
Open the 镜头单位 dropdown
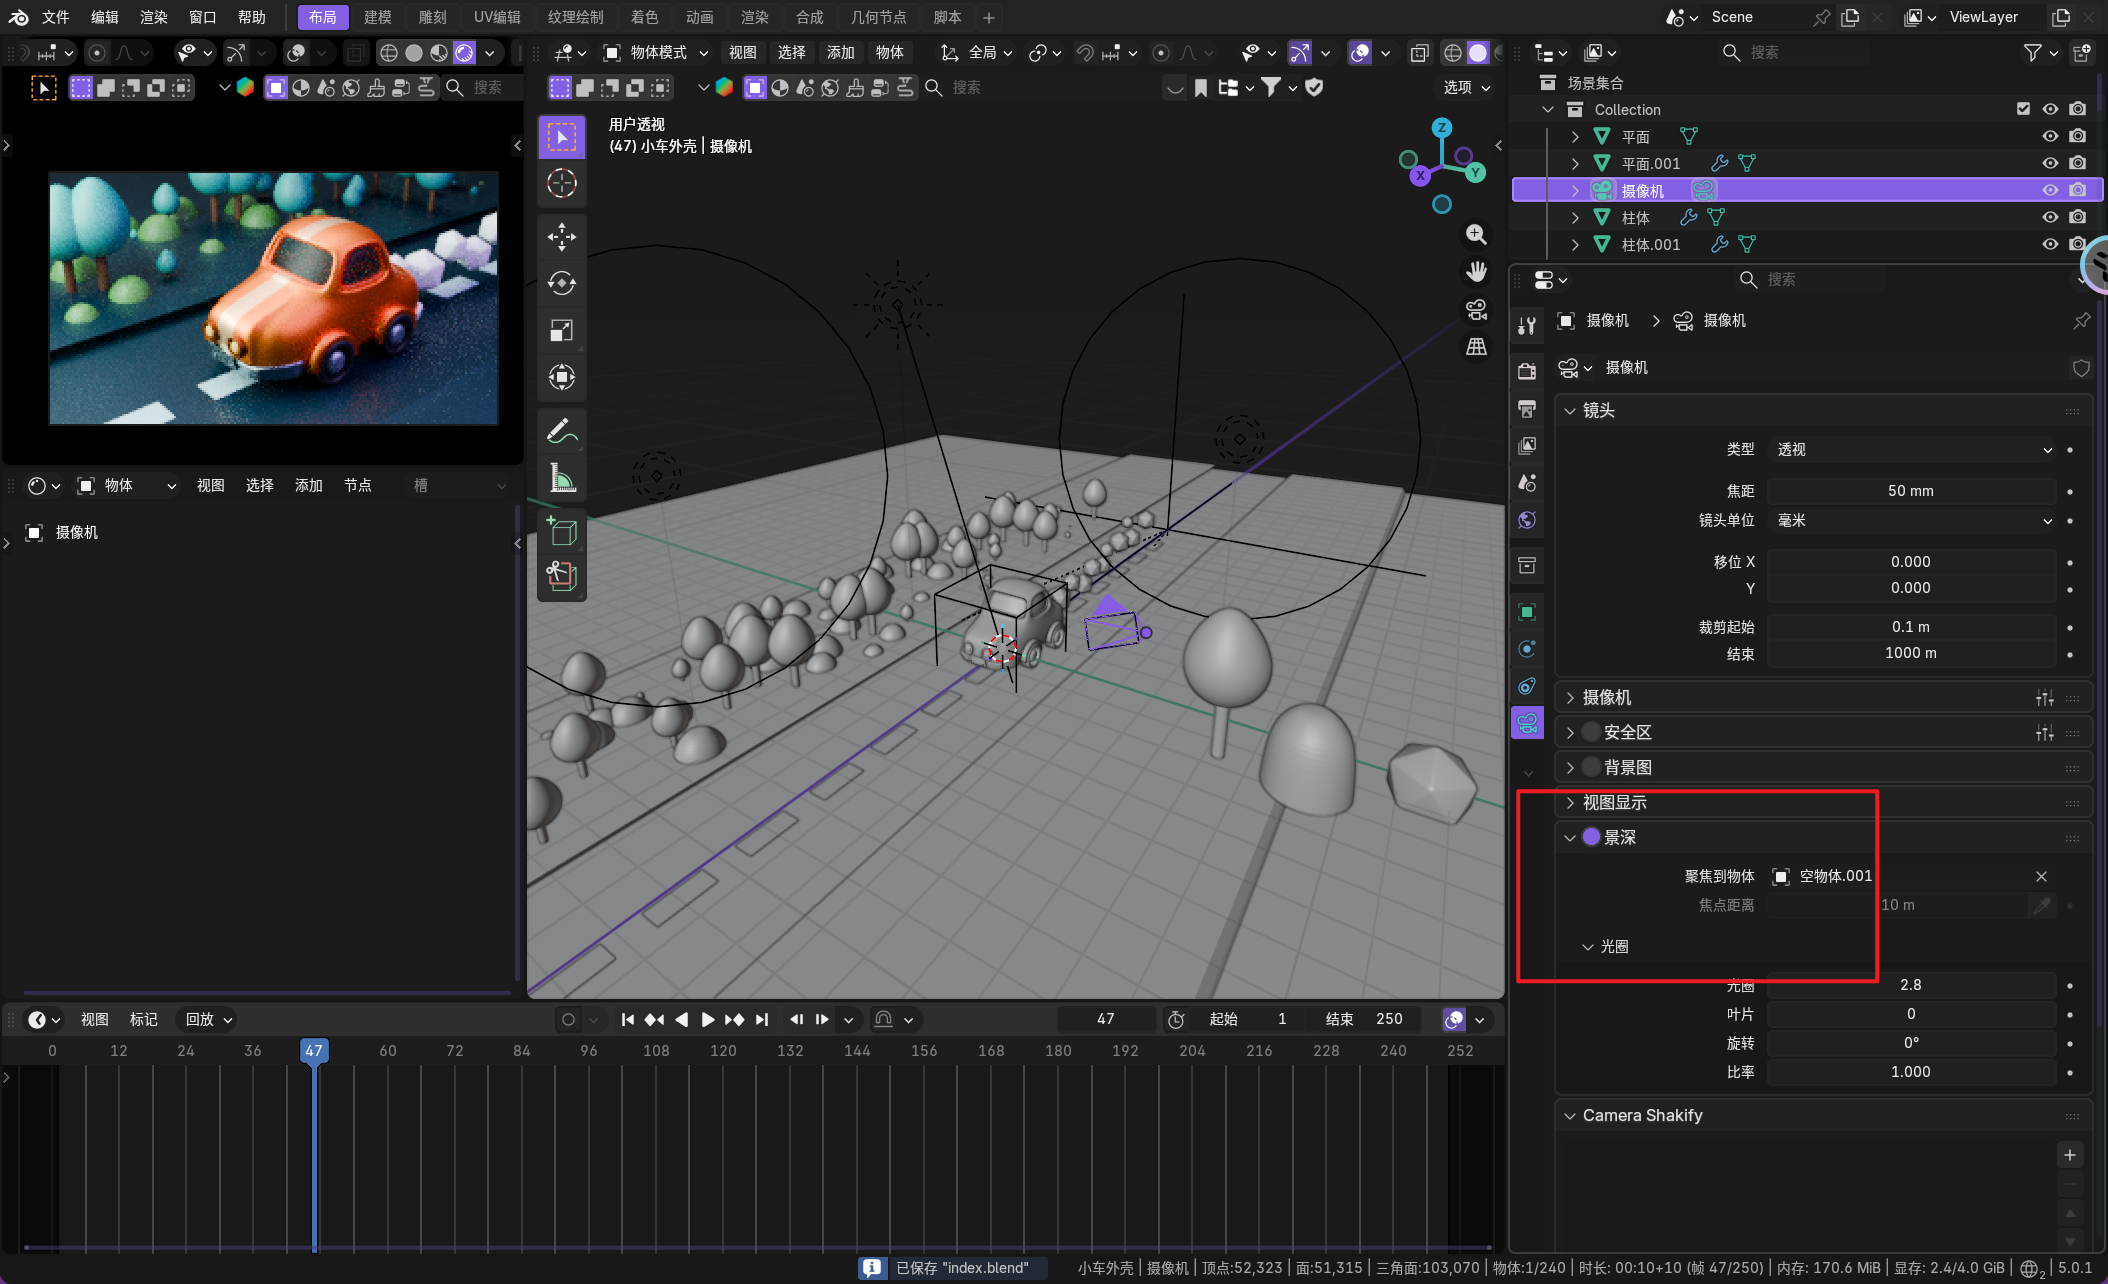(1912, 521)
